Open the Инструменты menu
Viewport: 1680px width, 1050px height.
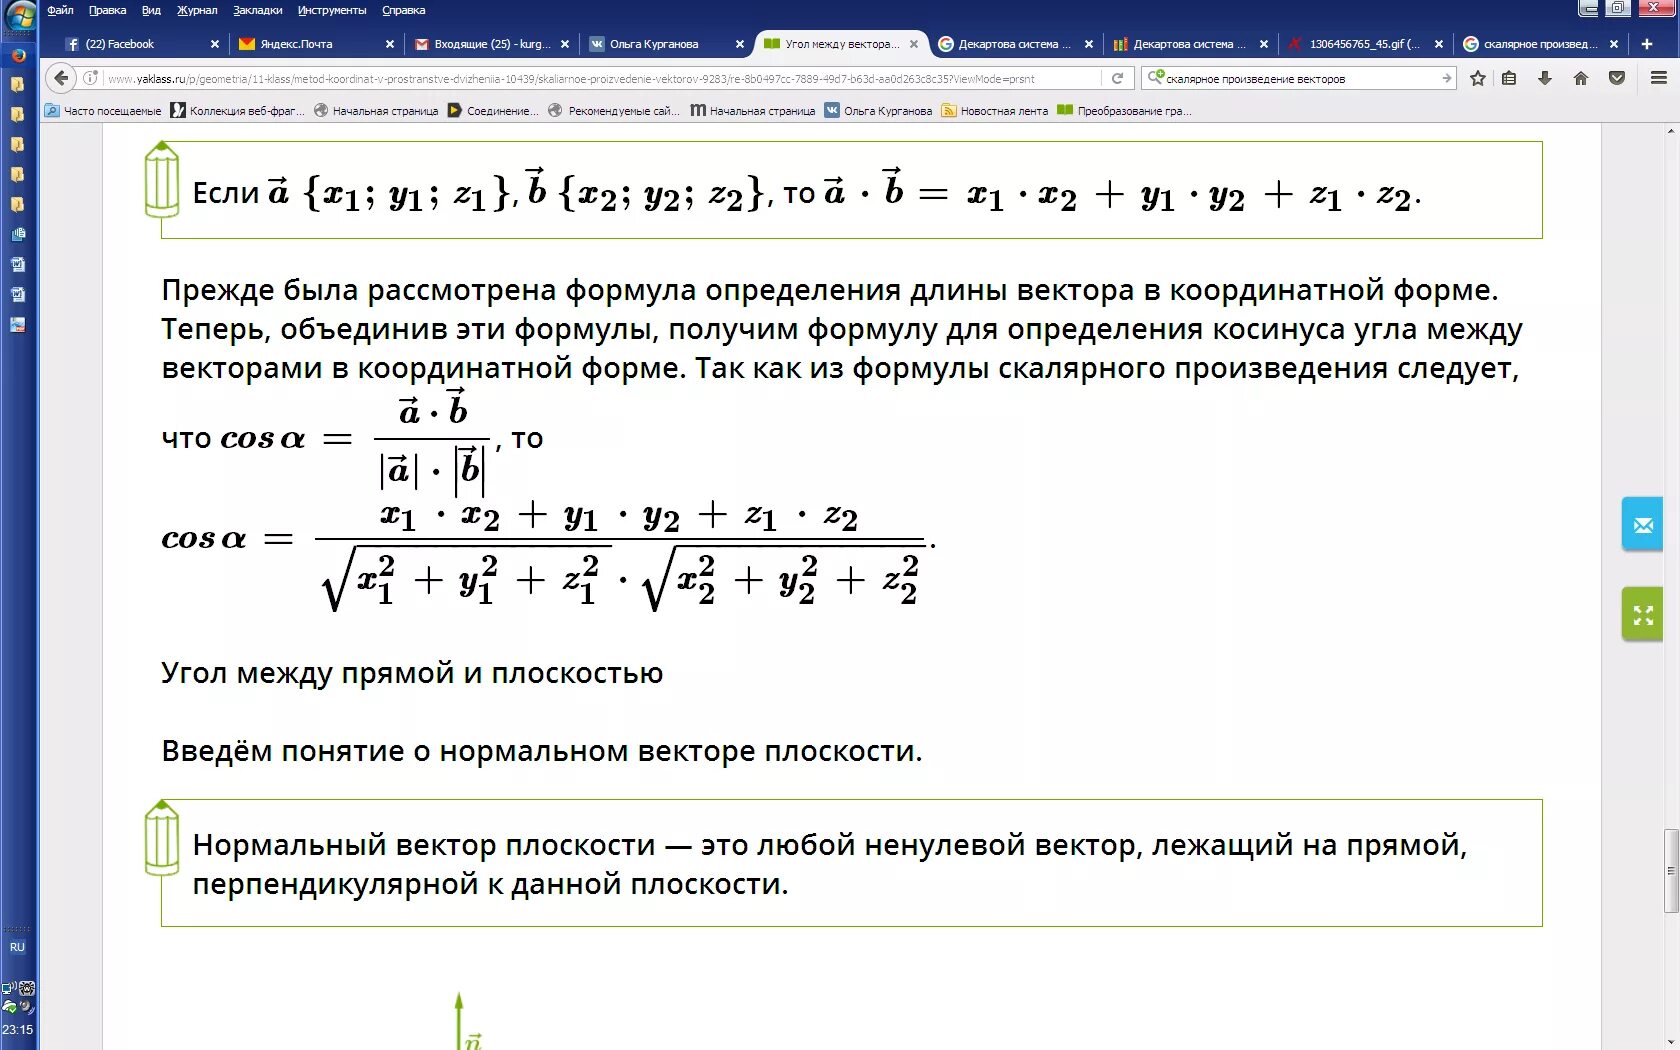[332, 10]
